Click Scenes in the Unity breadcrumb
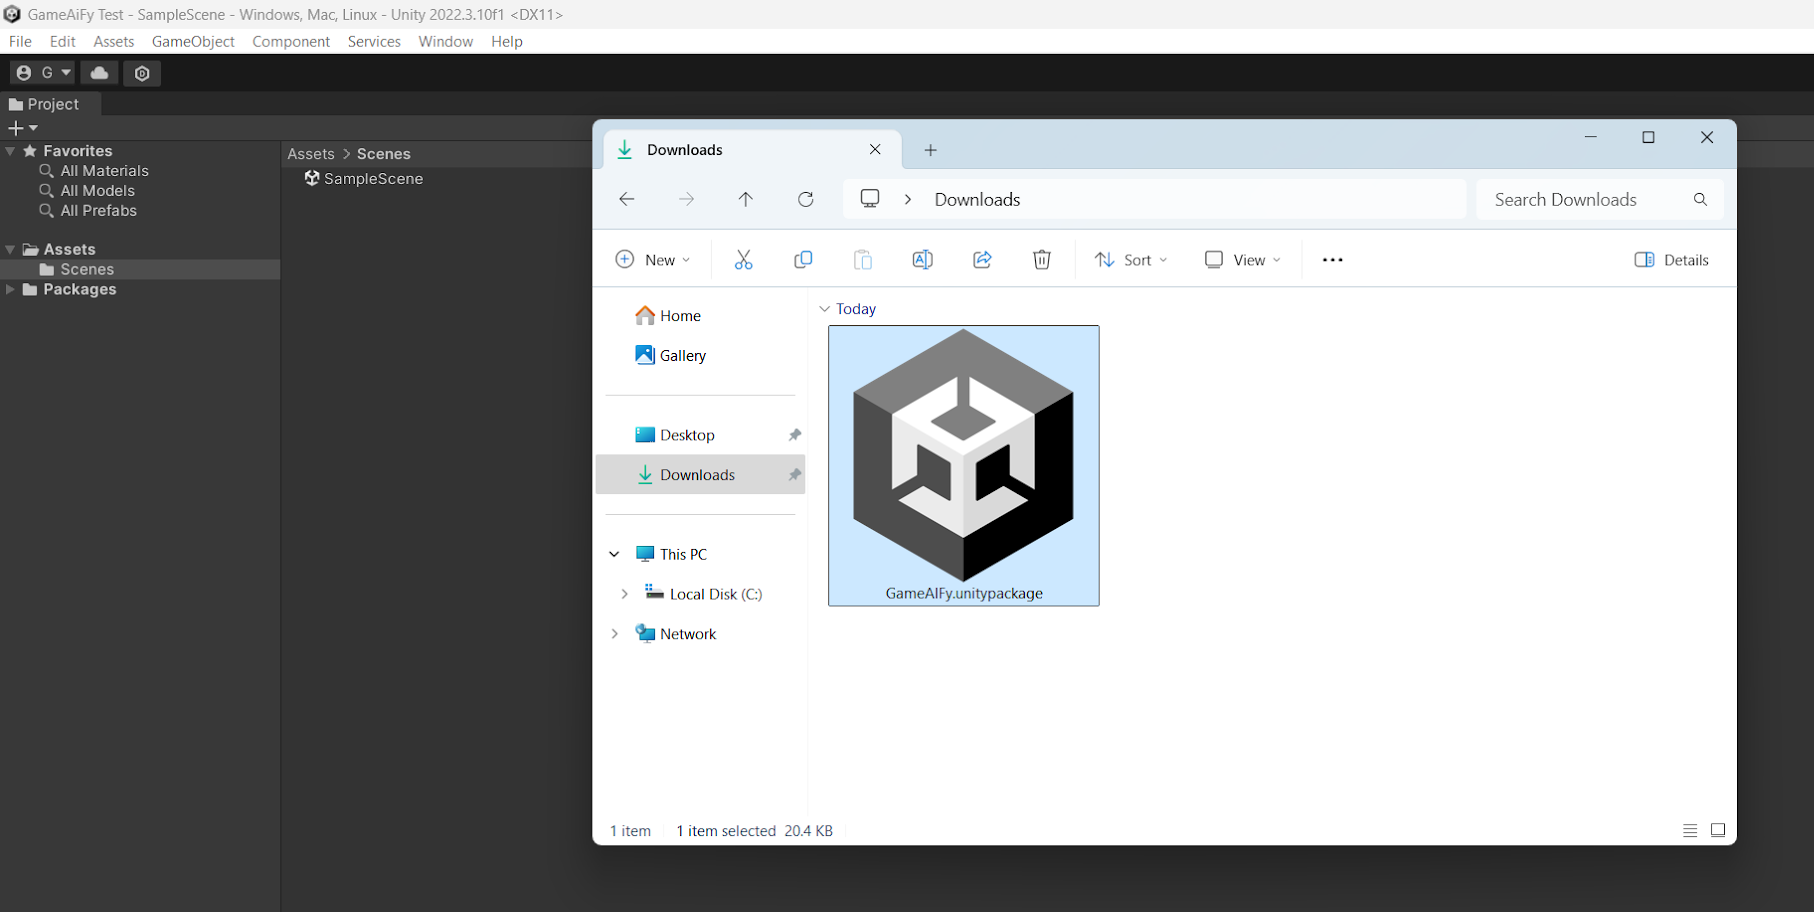The image size is (1814, 912). click(x=384, y=154)
